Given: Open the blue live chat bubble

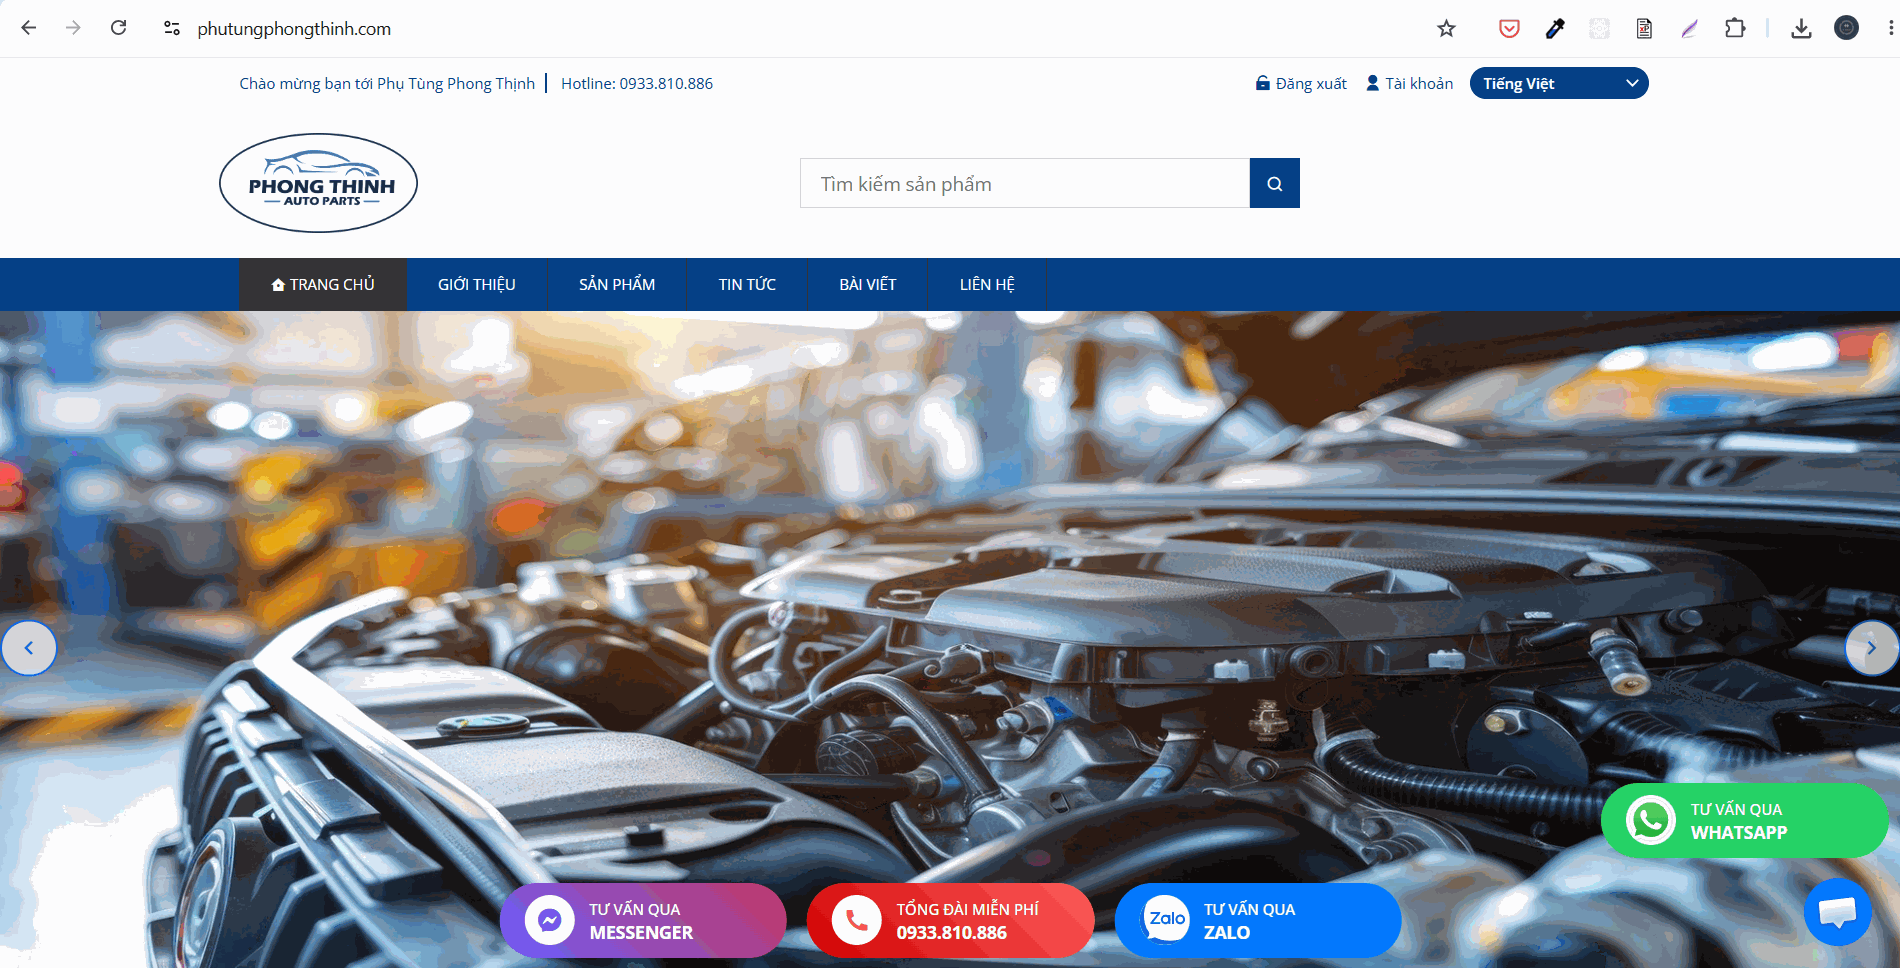Looking at the screenshot, I should [1837, 911].
